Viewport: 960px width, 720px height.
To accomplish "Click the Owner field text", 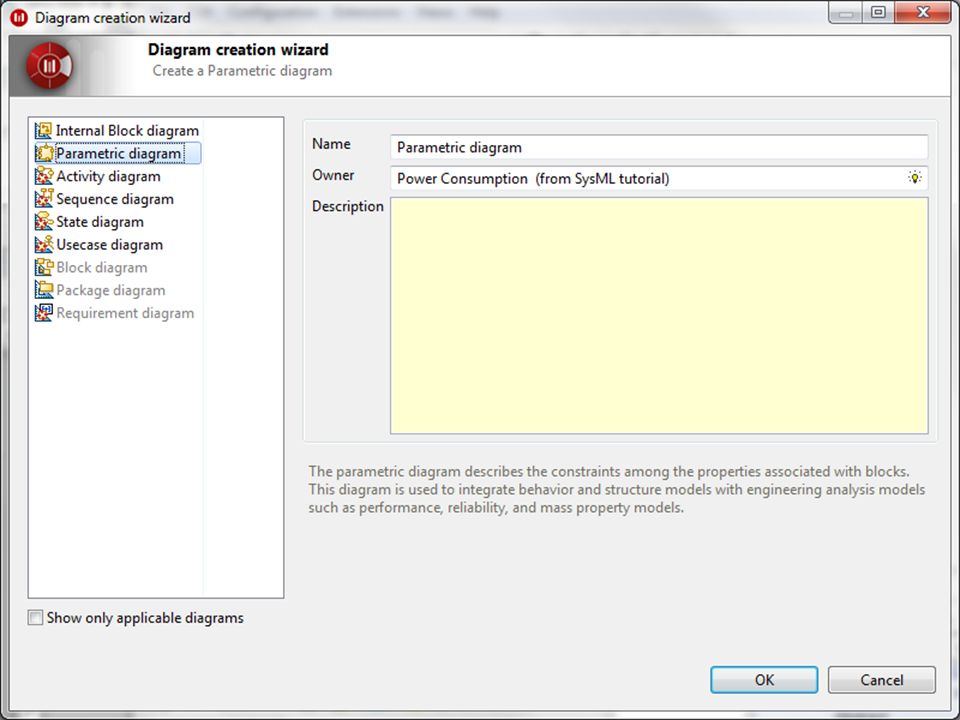I will pos(533,178).
